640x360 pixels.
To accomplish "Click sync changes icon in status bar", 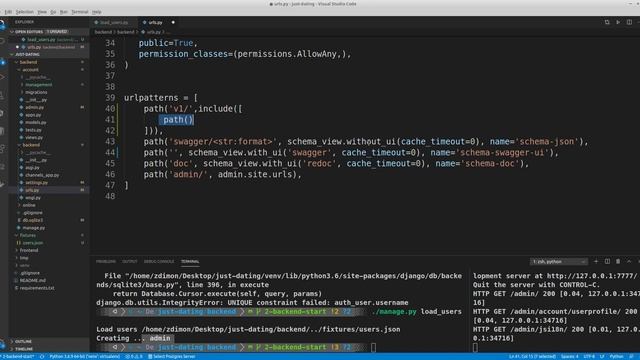I will tap(42, 356).
